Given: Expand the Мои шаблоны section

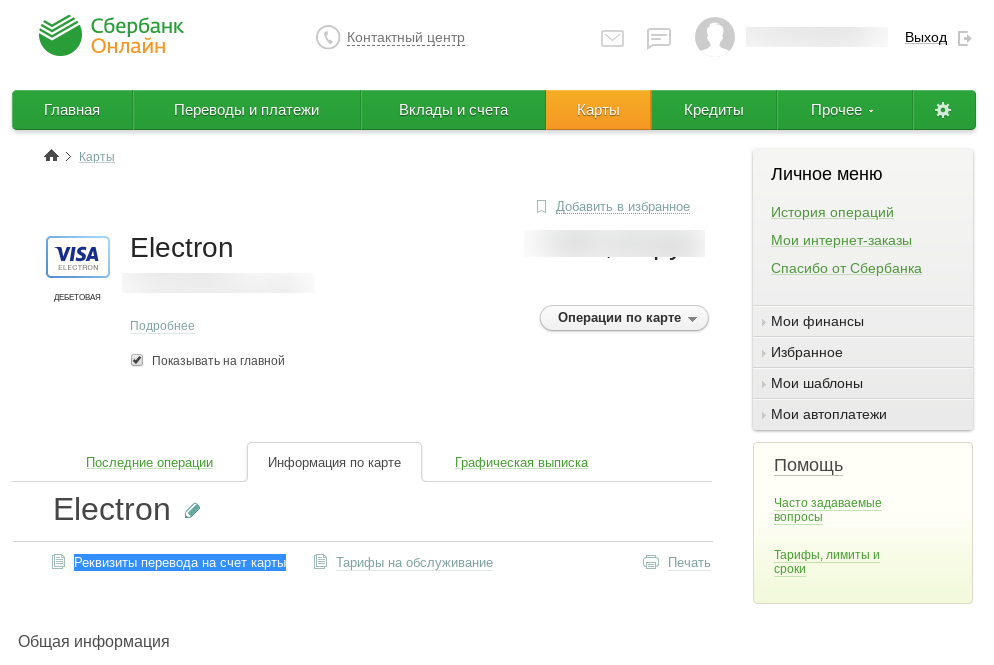Looking at the screenshot, I should (863, 384).
